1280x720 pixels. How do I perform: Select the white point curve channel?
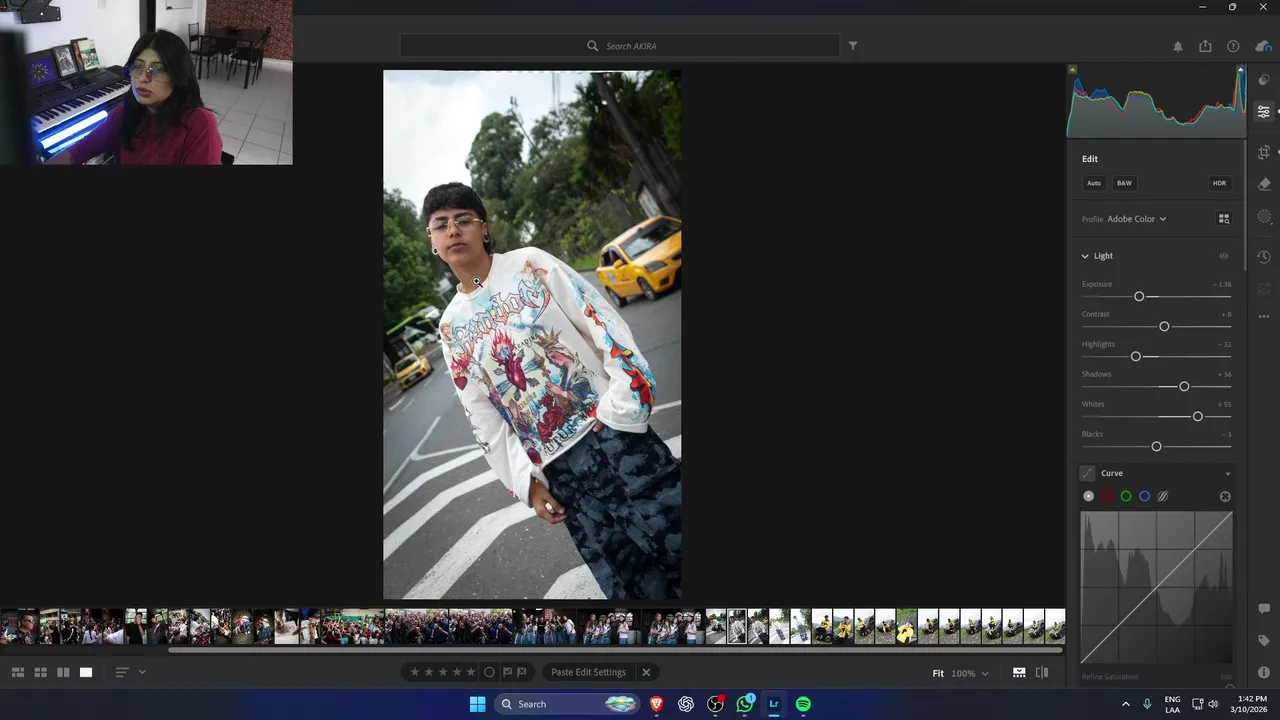tap(1088, 496)
